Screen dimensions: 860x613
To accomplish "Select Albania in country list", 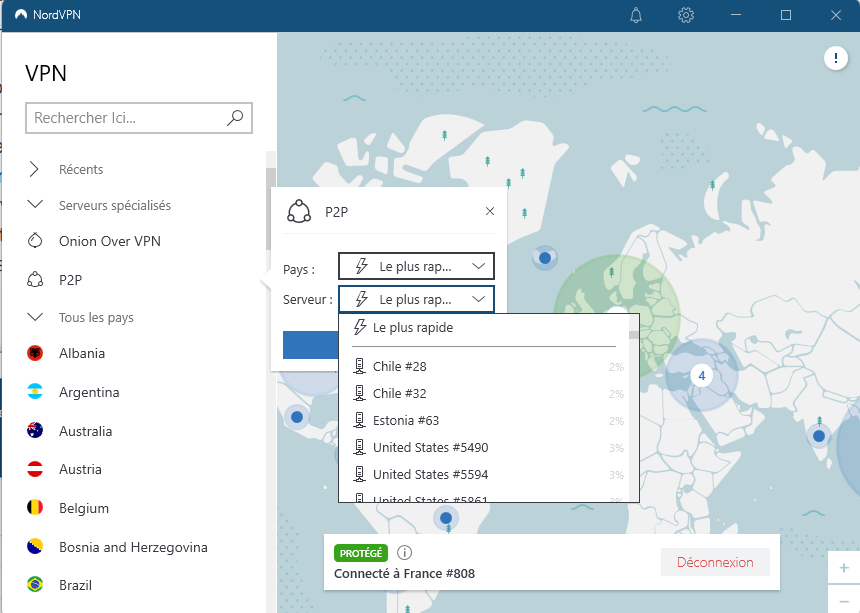I will click(134, 353).
